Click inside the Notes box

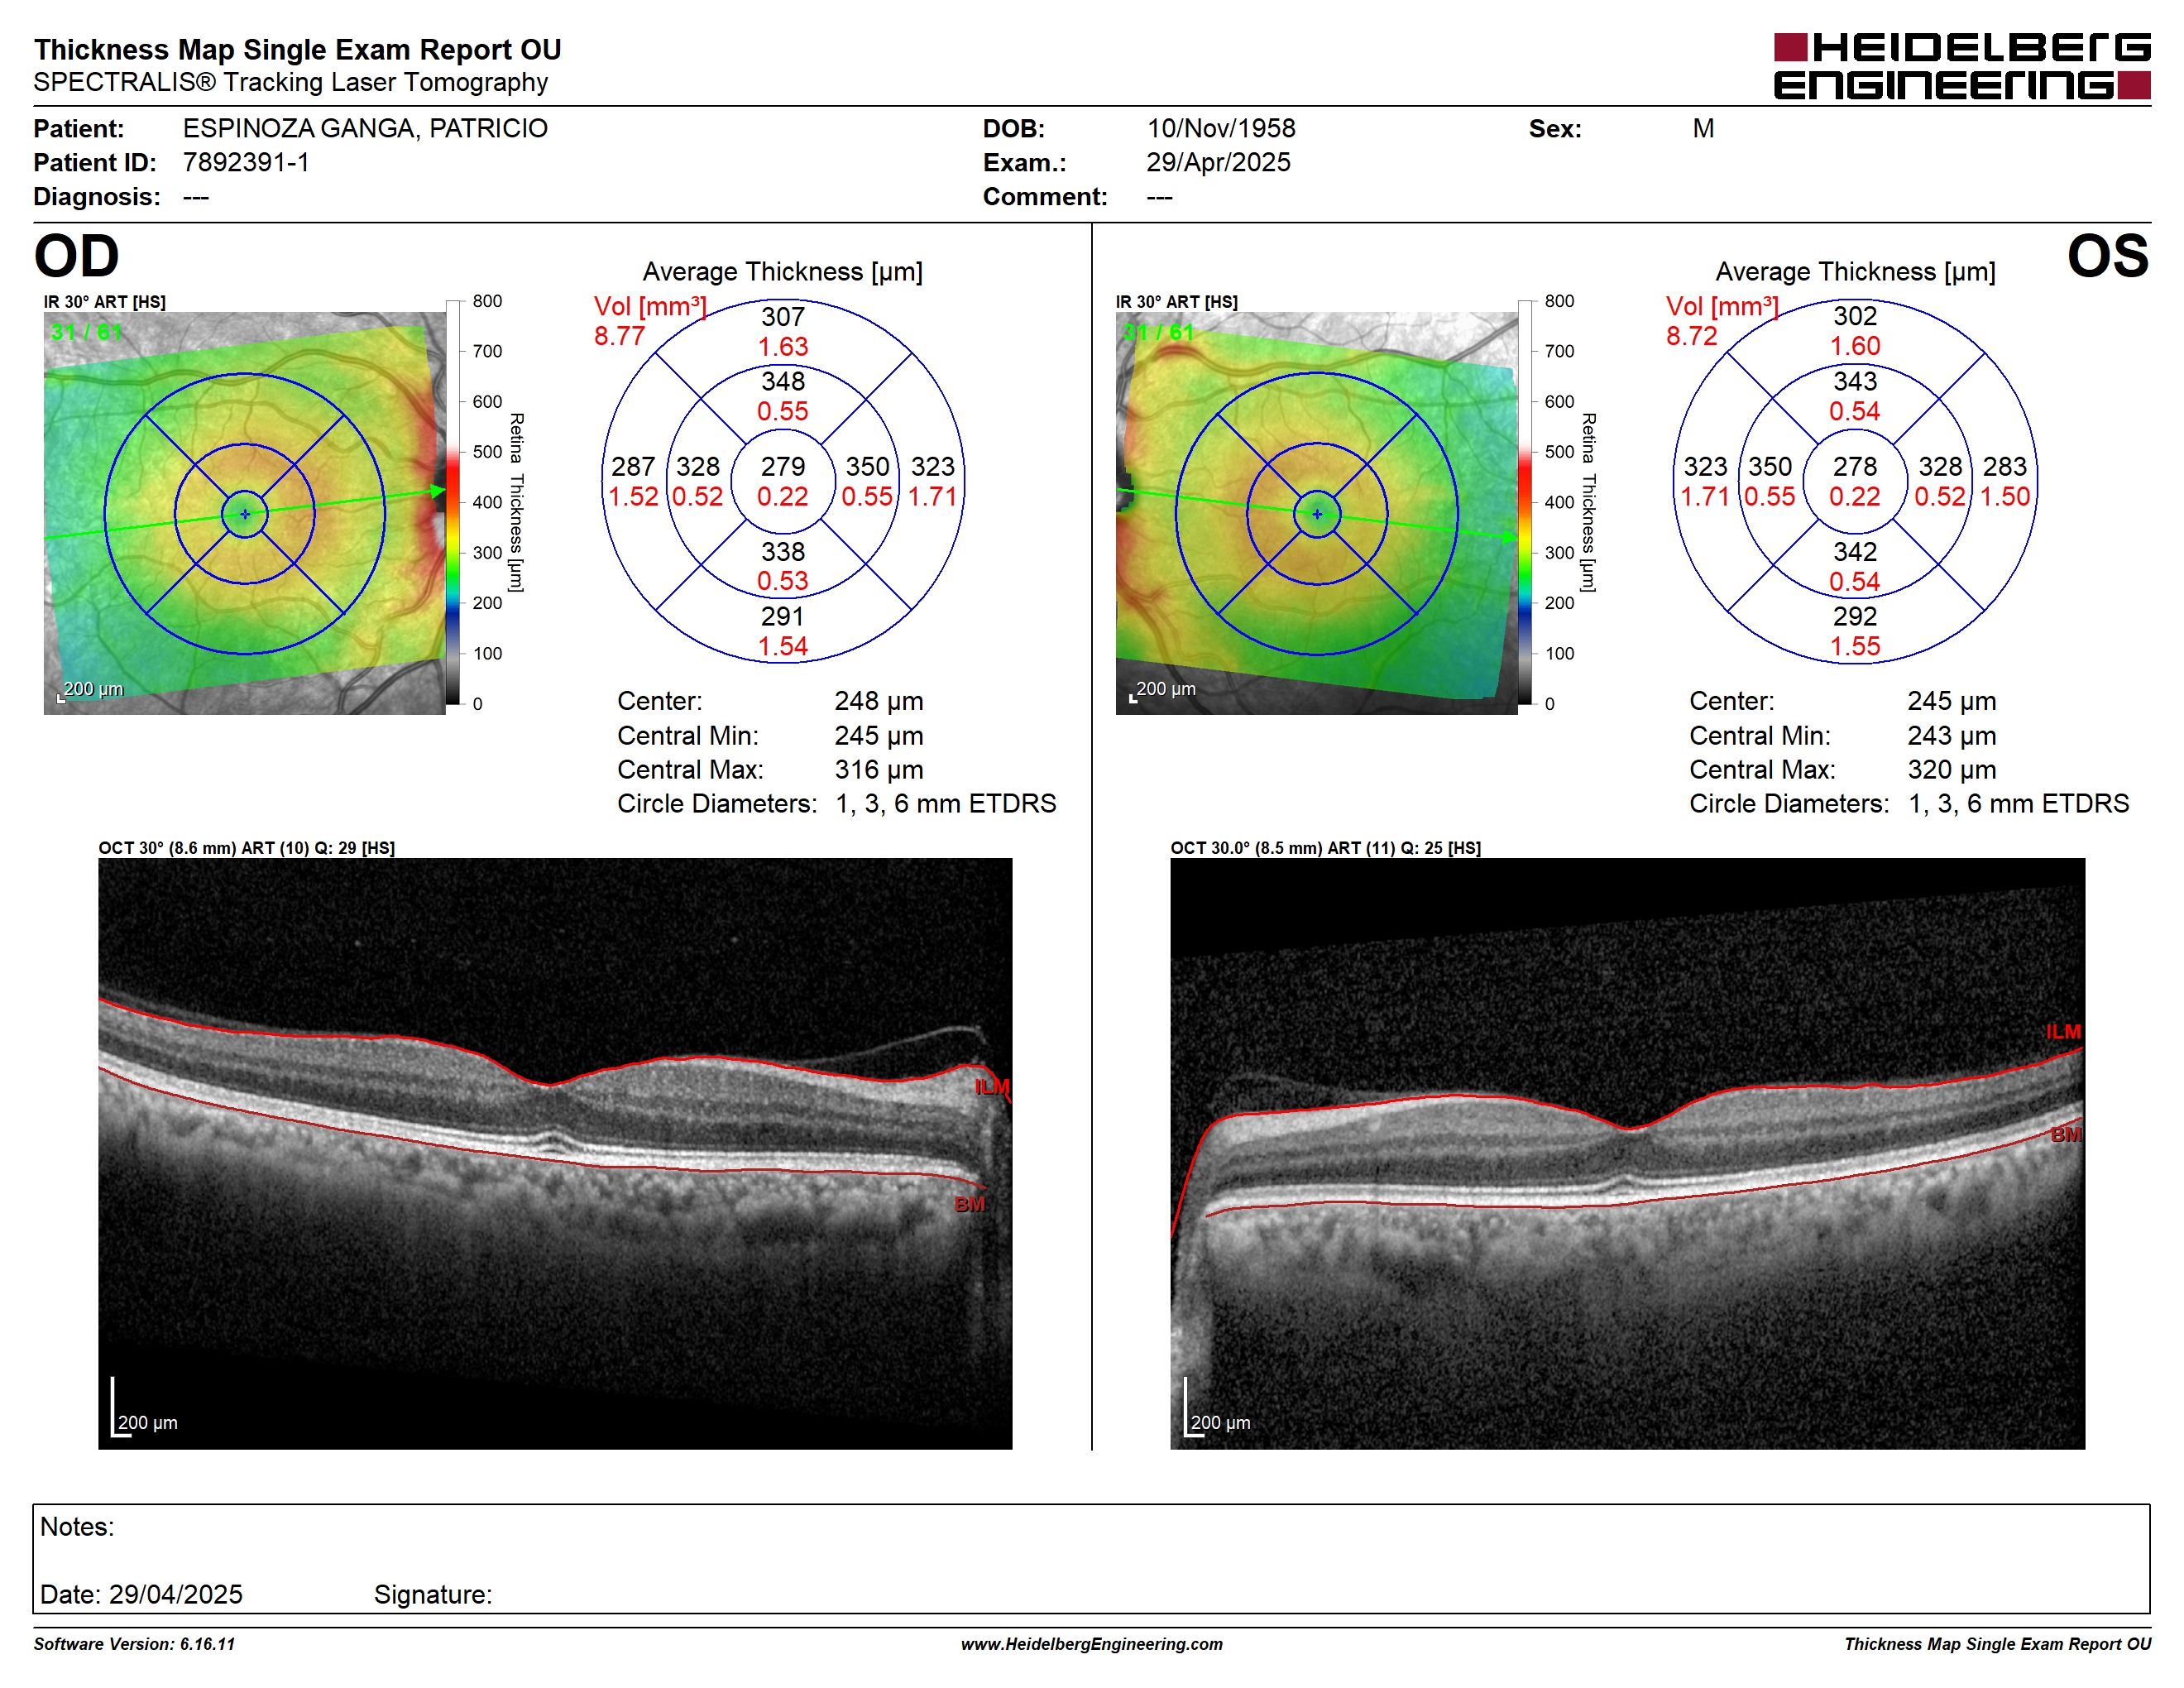click(x=1091, y=1559)
